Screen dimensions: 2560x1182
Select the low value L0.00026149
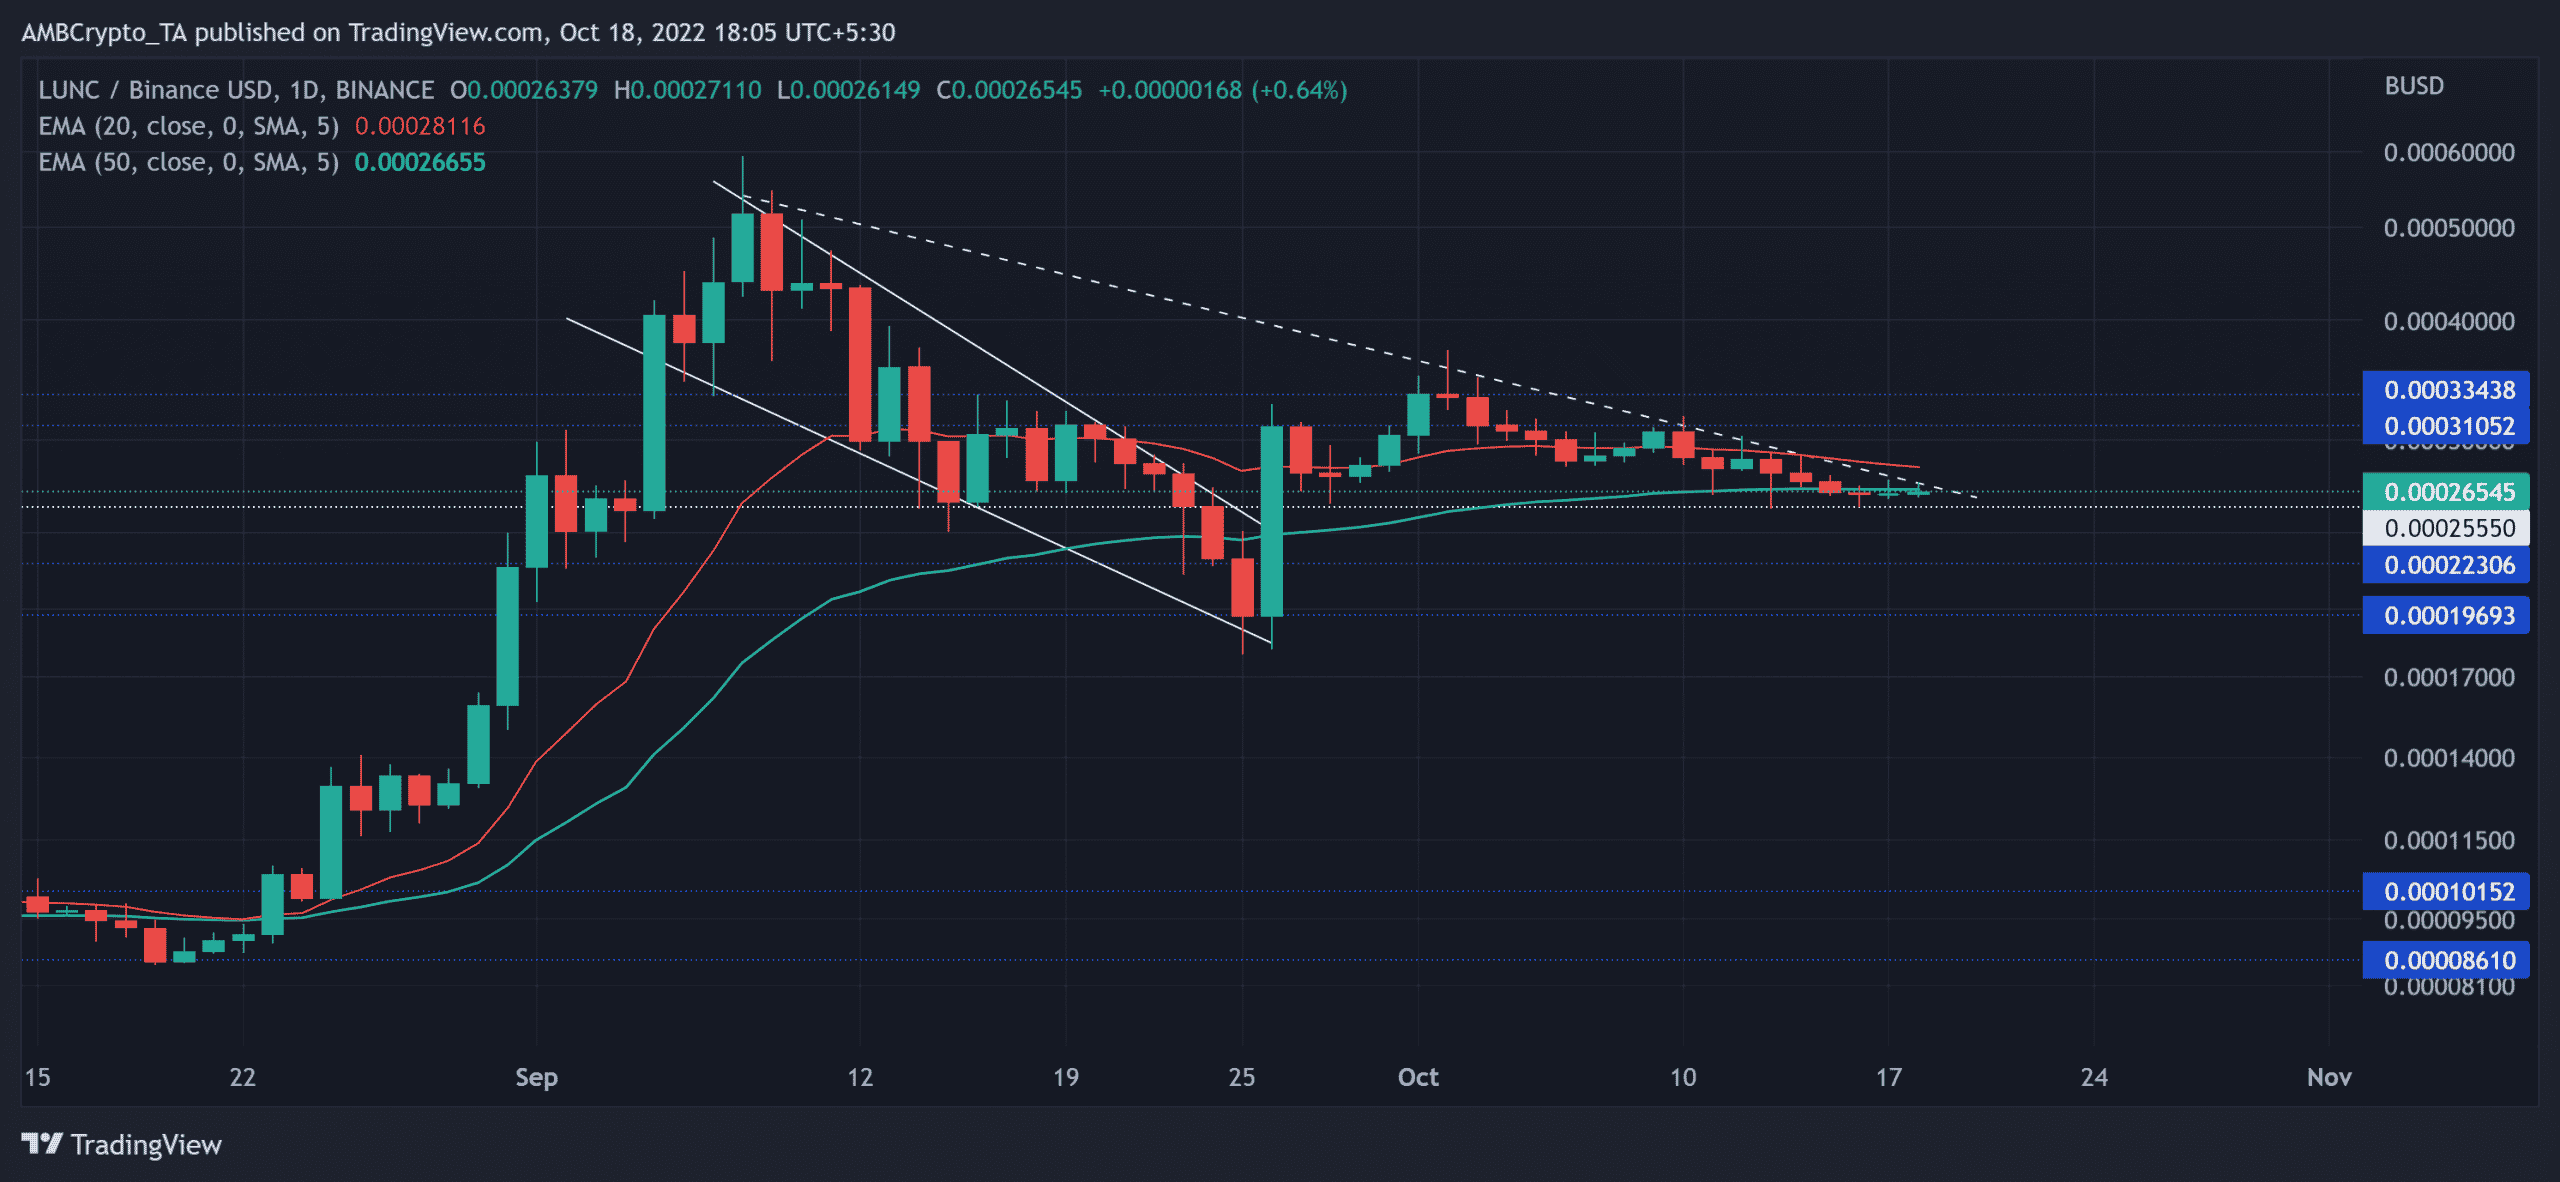849,90
